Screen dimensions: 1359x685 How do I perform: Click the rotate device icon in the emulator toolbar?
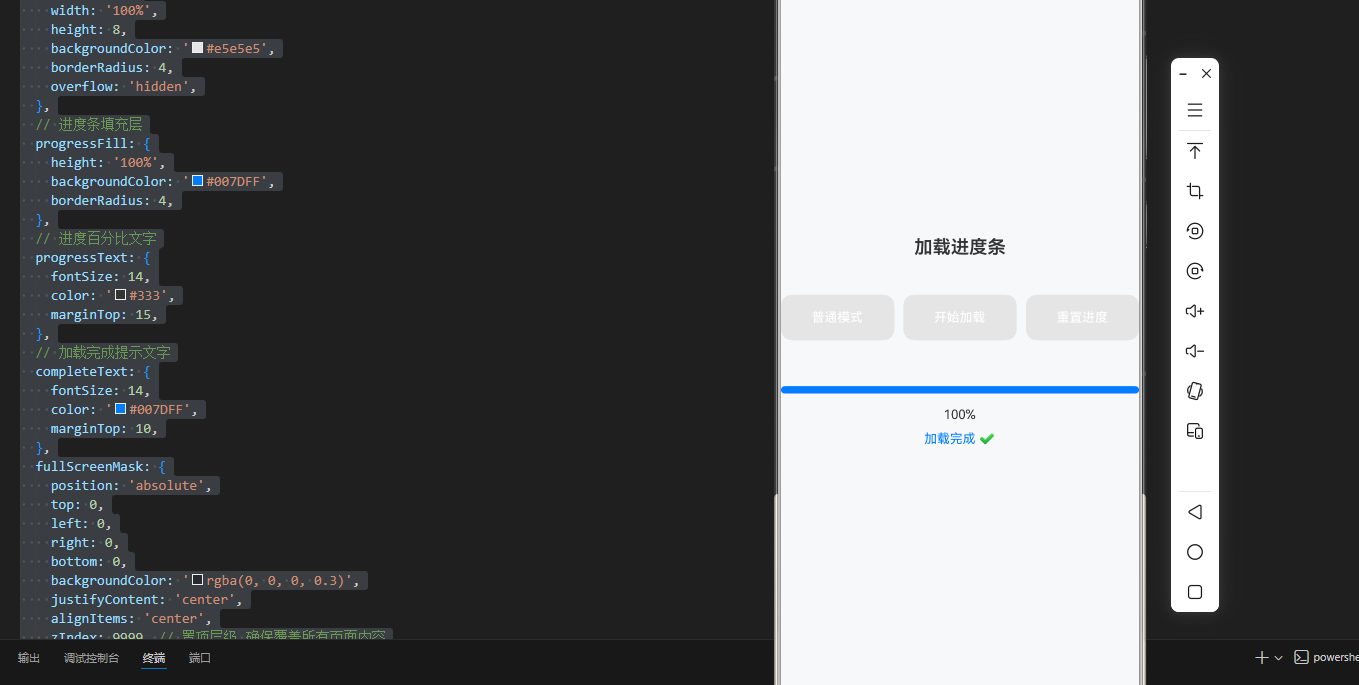pos(1194,230)
